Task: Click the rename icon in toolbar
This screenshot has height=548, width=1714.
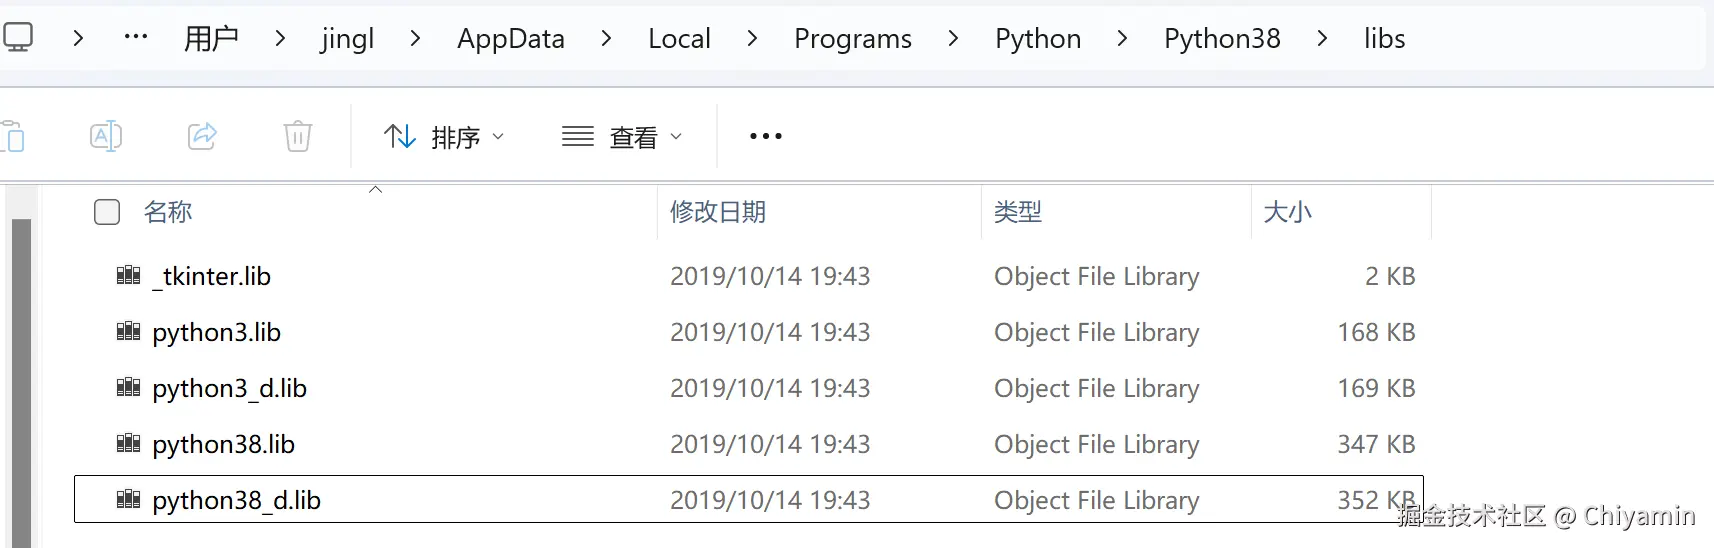Action: point(106,136)
